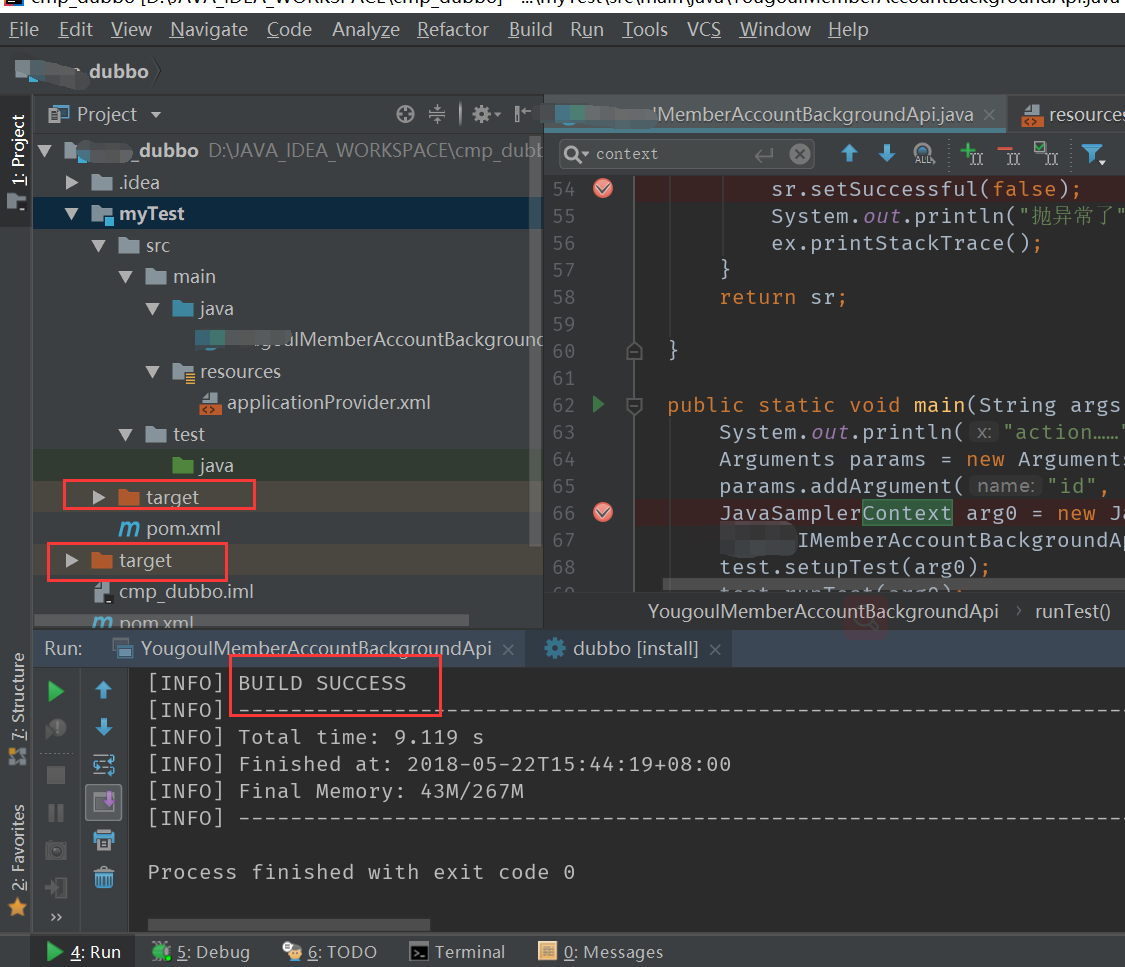Image resolution: width=1125 pixels, height=967 pixels.
Task: Toggle soft-wrap in the Run console
Action: coord(104,765)
